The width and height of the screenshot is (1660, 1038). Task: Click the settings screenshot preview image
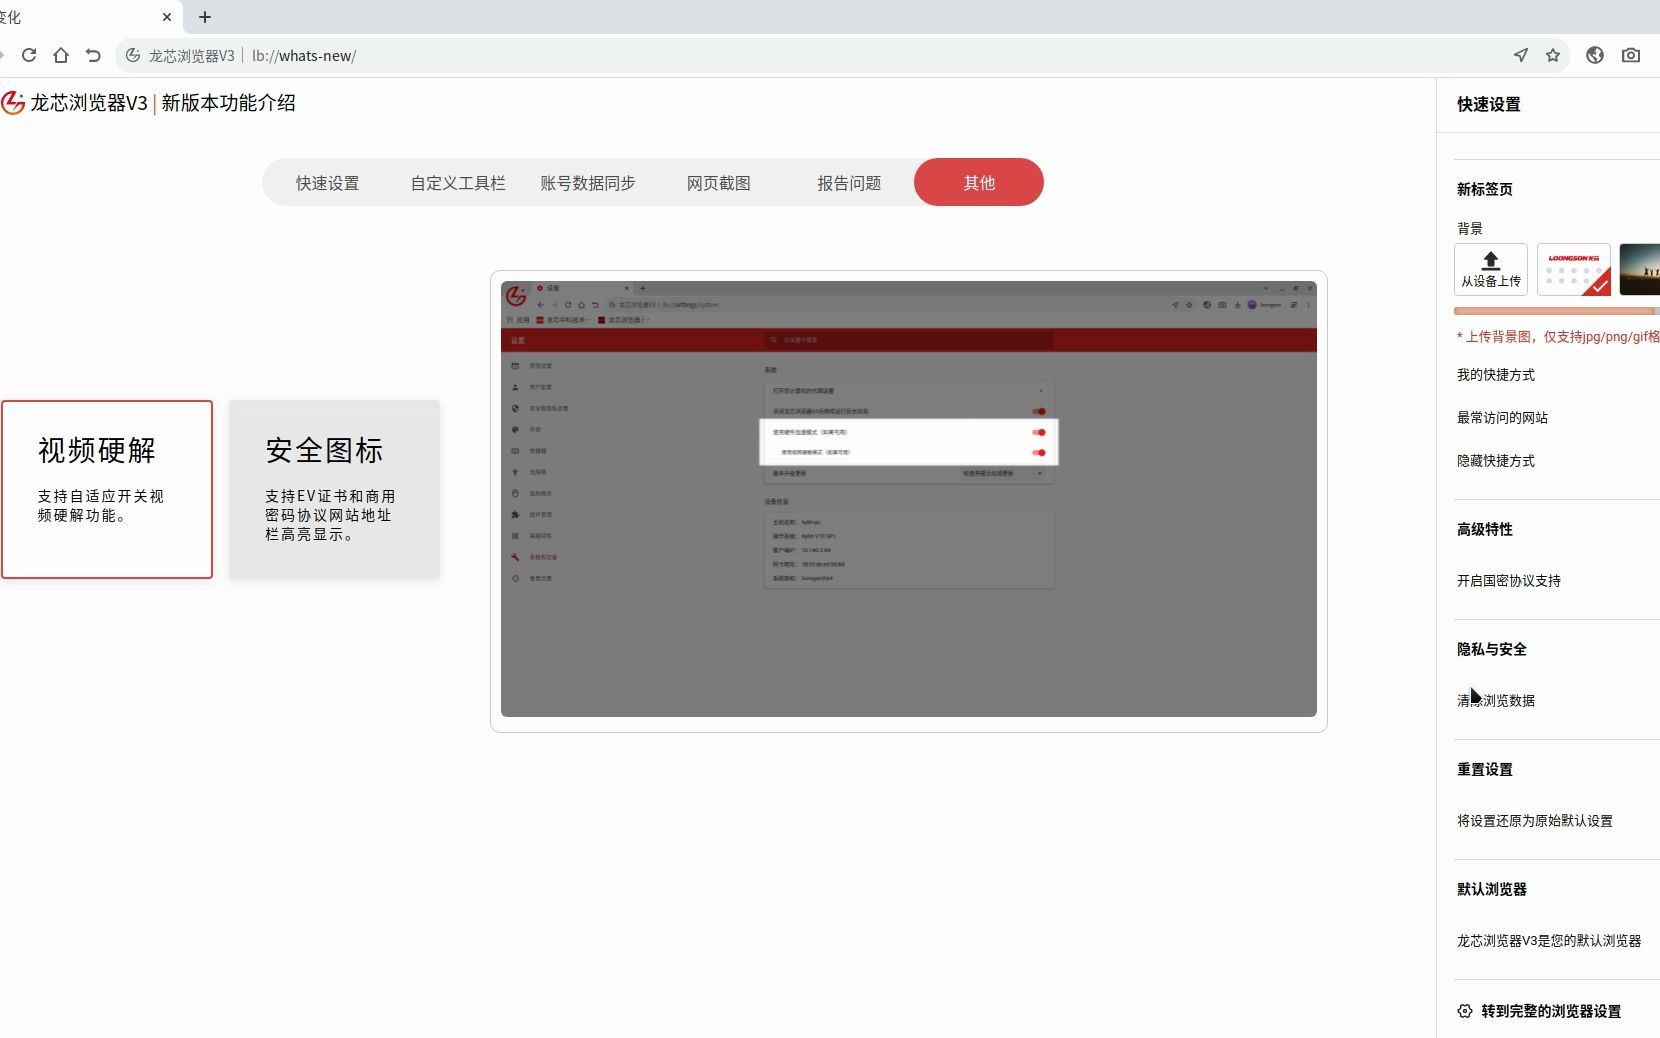pyautogui.click(x=909, y=499)
